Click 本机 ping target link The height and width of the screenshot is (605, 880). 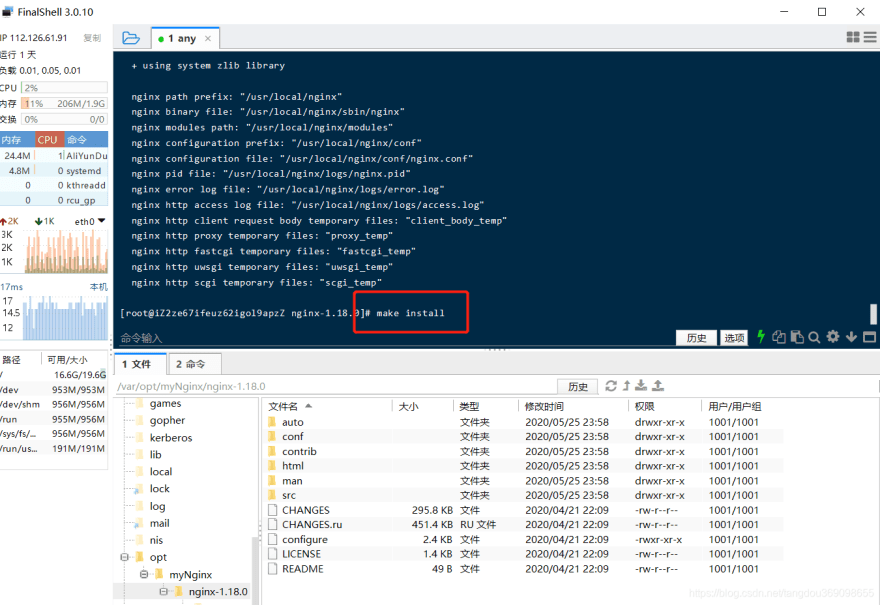click(x=98, y=287)
